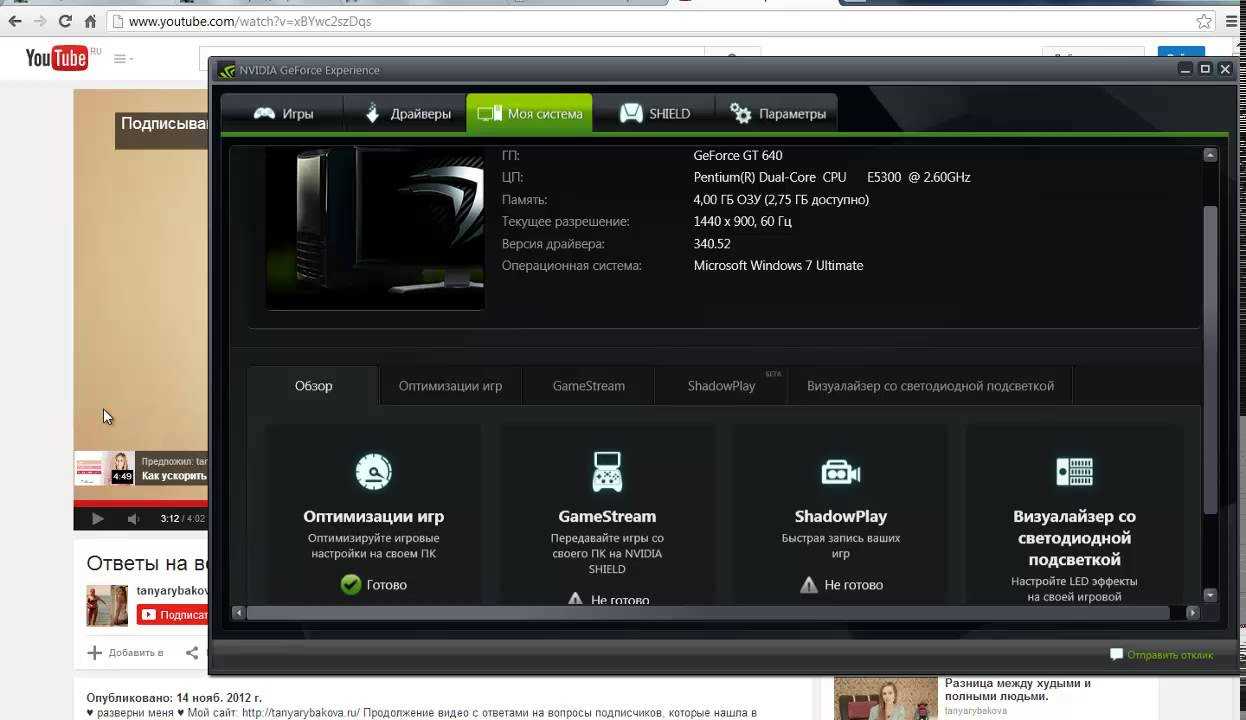Screen dimensions: 1246x720
Task: Click the NVIDIA system PC image
Action: coord(375,228)
